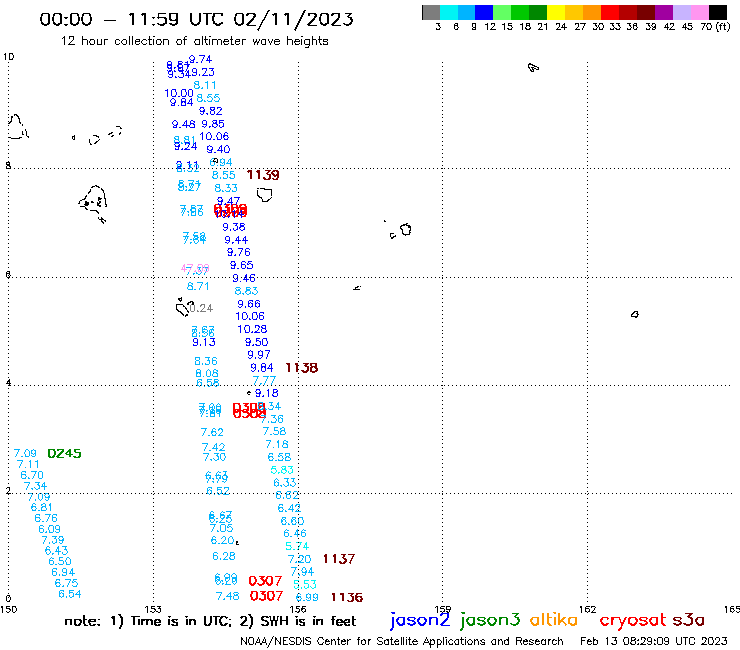Viewport: 740px width, 650px height.
Task: Click the light green 15 ft swatch
Action: click(502, 12)
